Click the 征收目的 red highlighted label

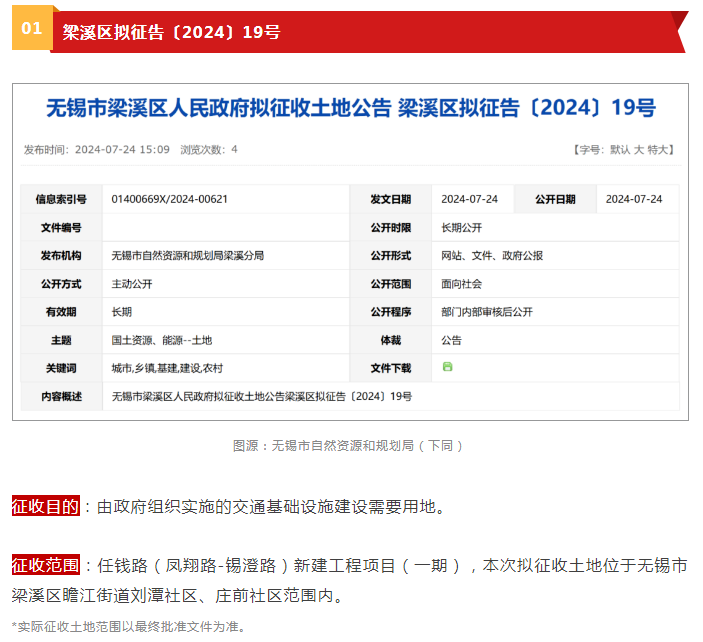46,506
